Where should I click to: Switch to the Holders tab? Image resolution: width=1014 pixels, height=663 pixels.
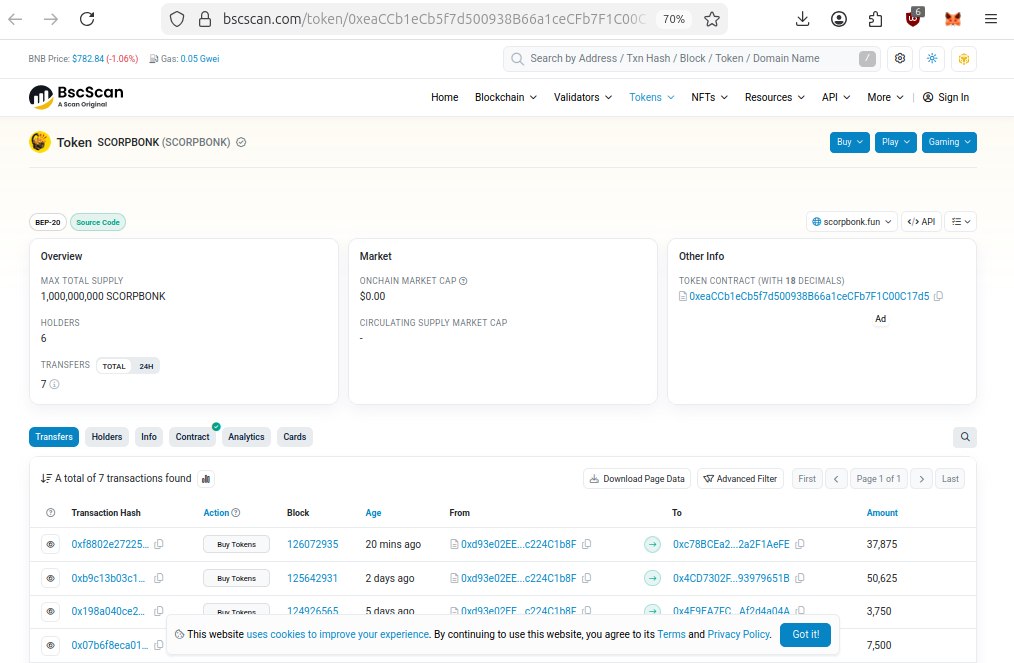[x=107, y=437]
